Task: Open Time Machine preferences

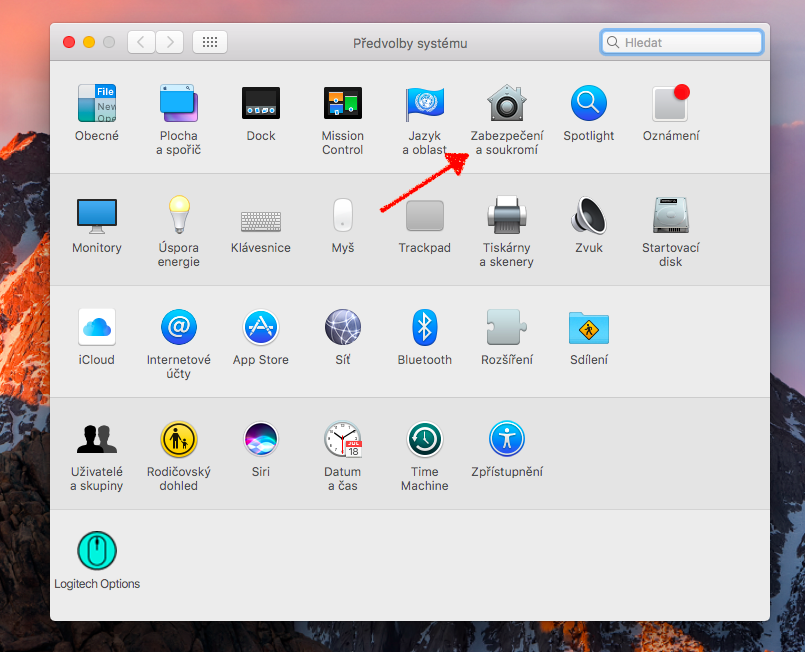Action: [424, 440]
